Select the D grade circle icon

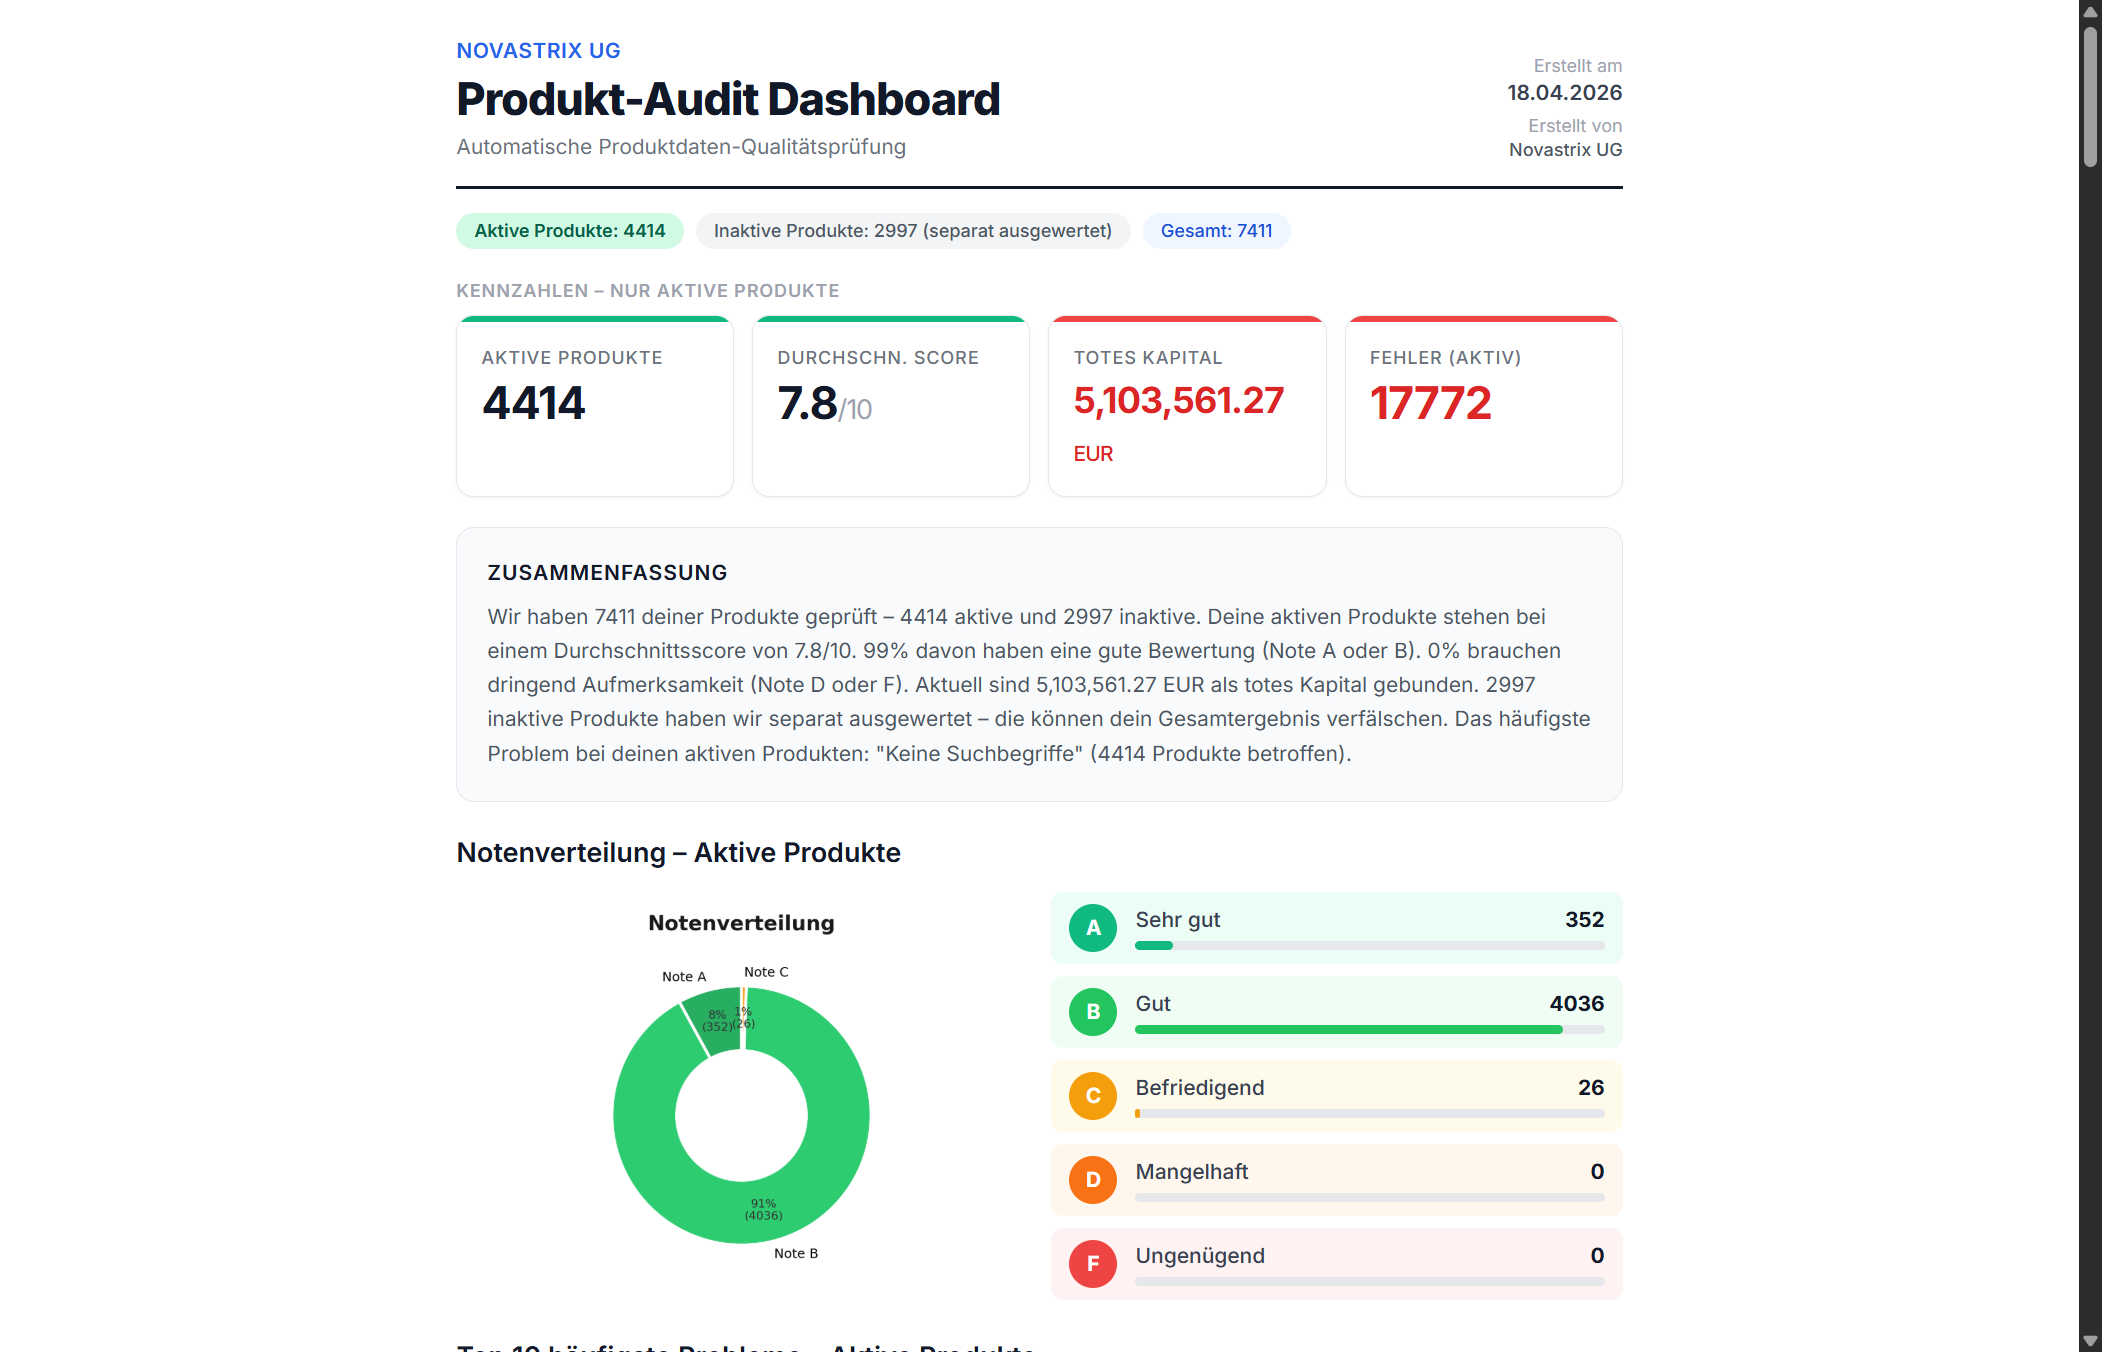pos(1093,1180)
